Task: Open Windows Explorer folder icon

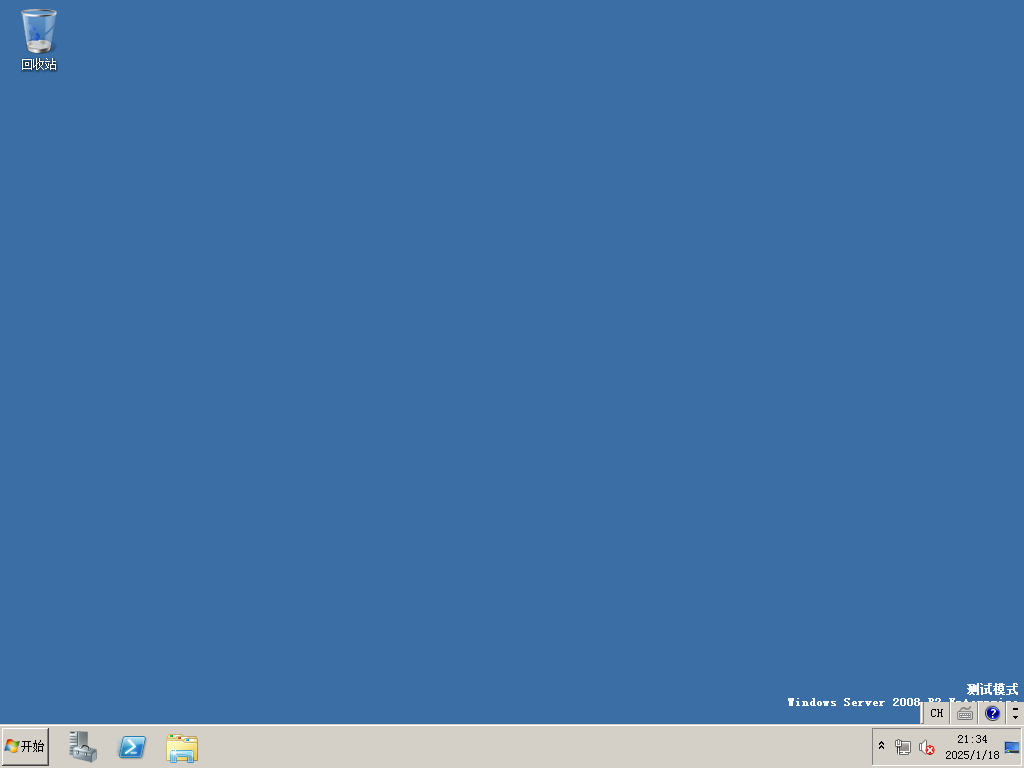Action: click(182, 748)
